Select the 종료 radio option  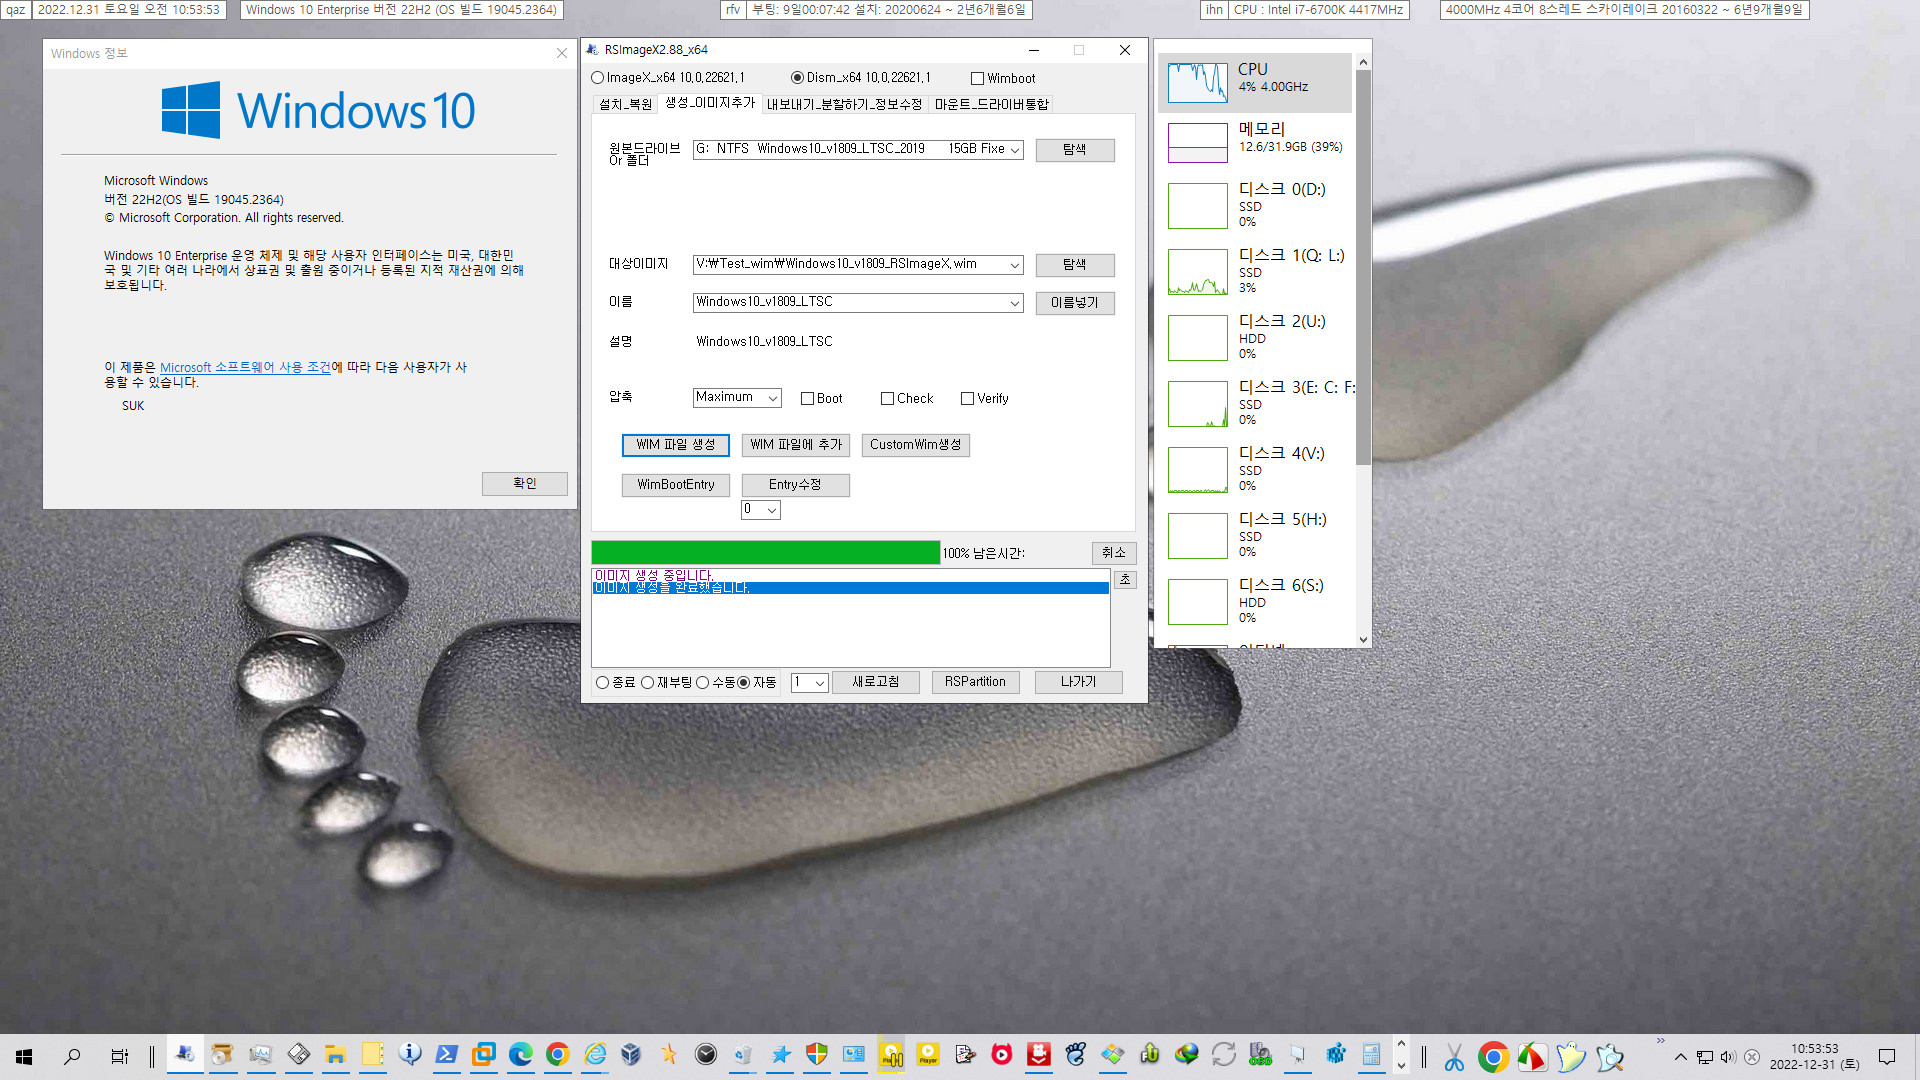pyautogui.click(x=602, y=683)
